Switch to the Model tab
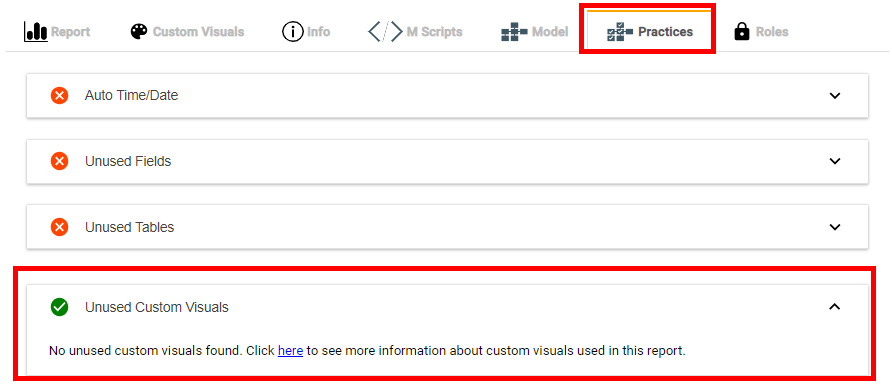 (x=535, y=32)
